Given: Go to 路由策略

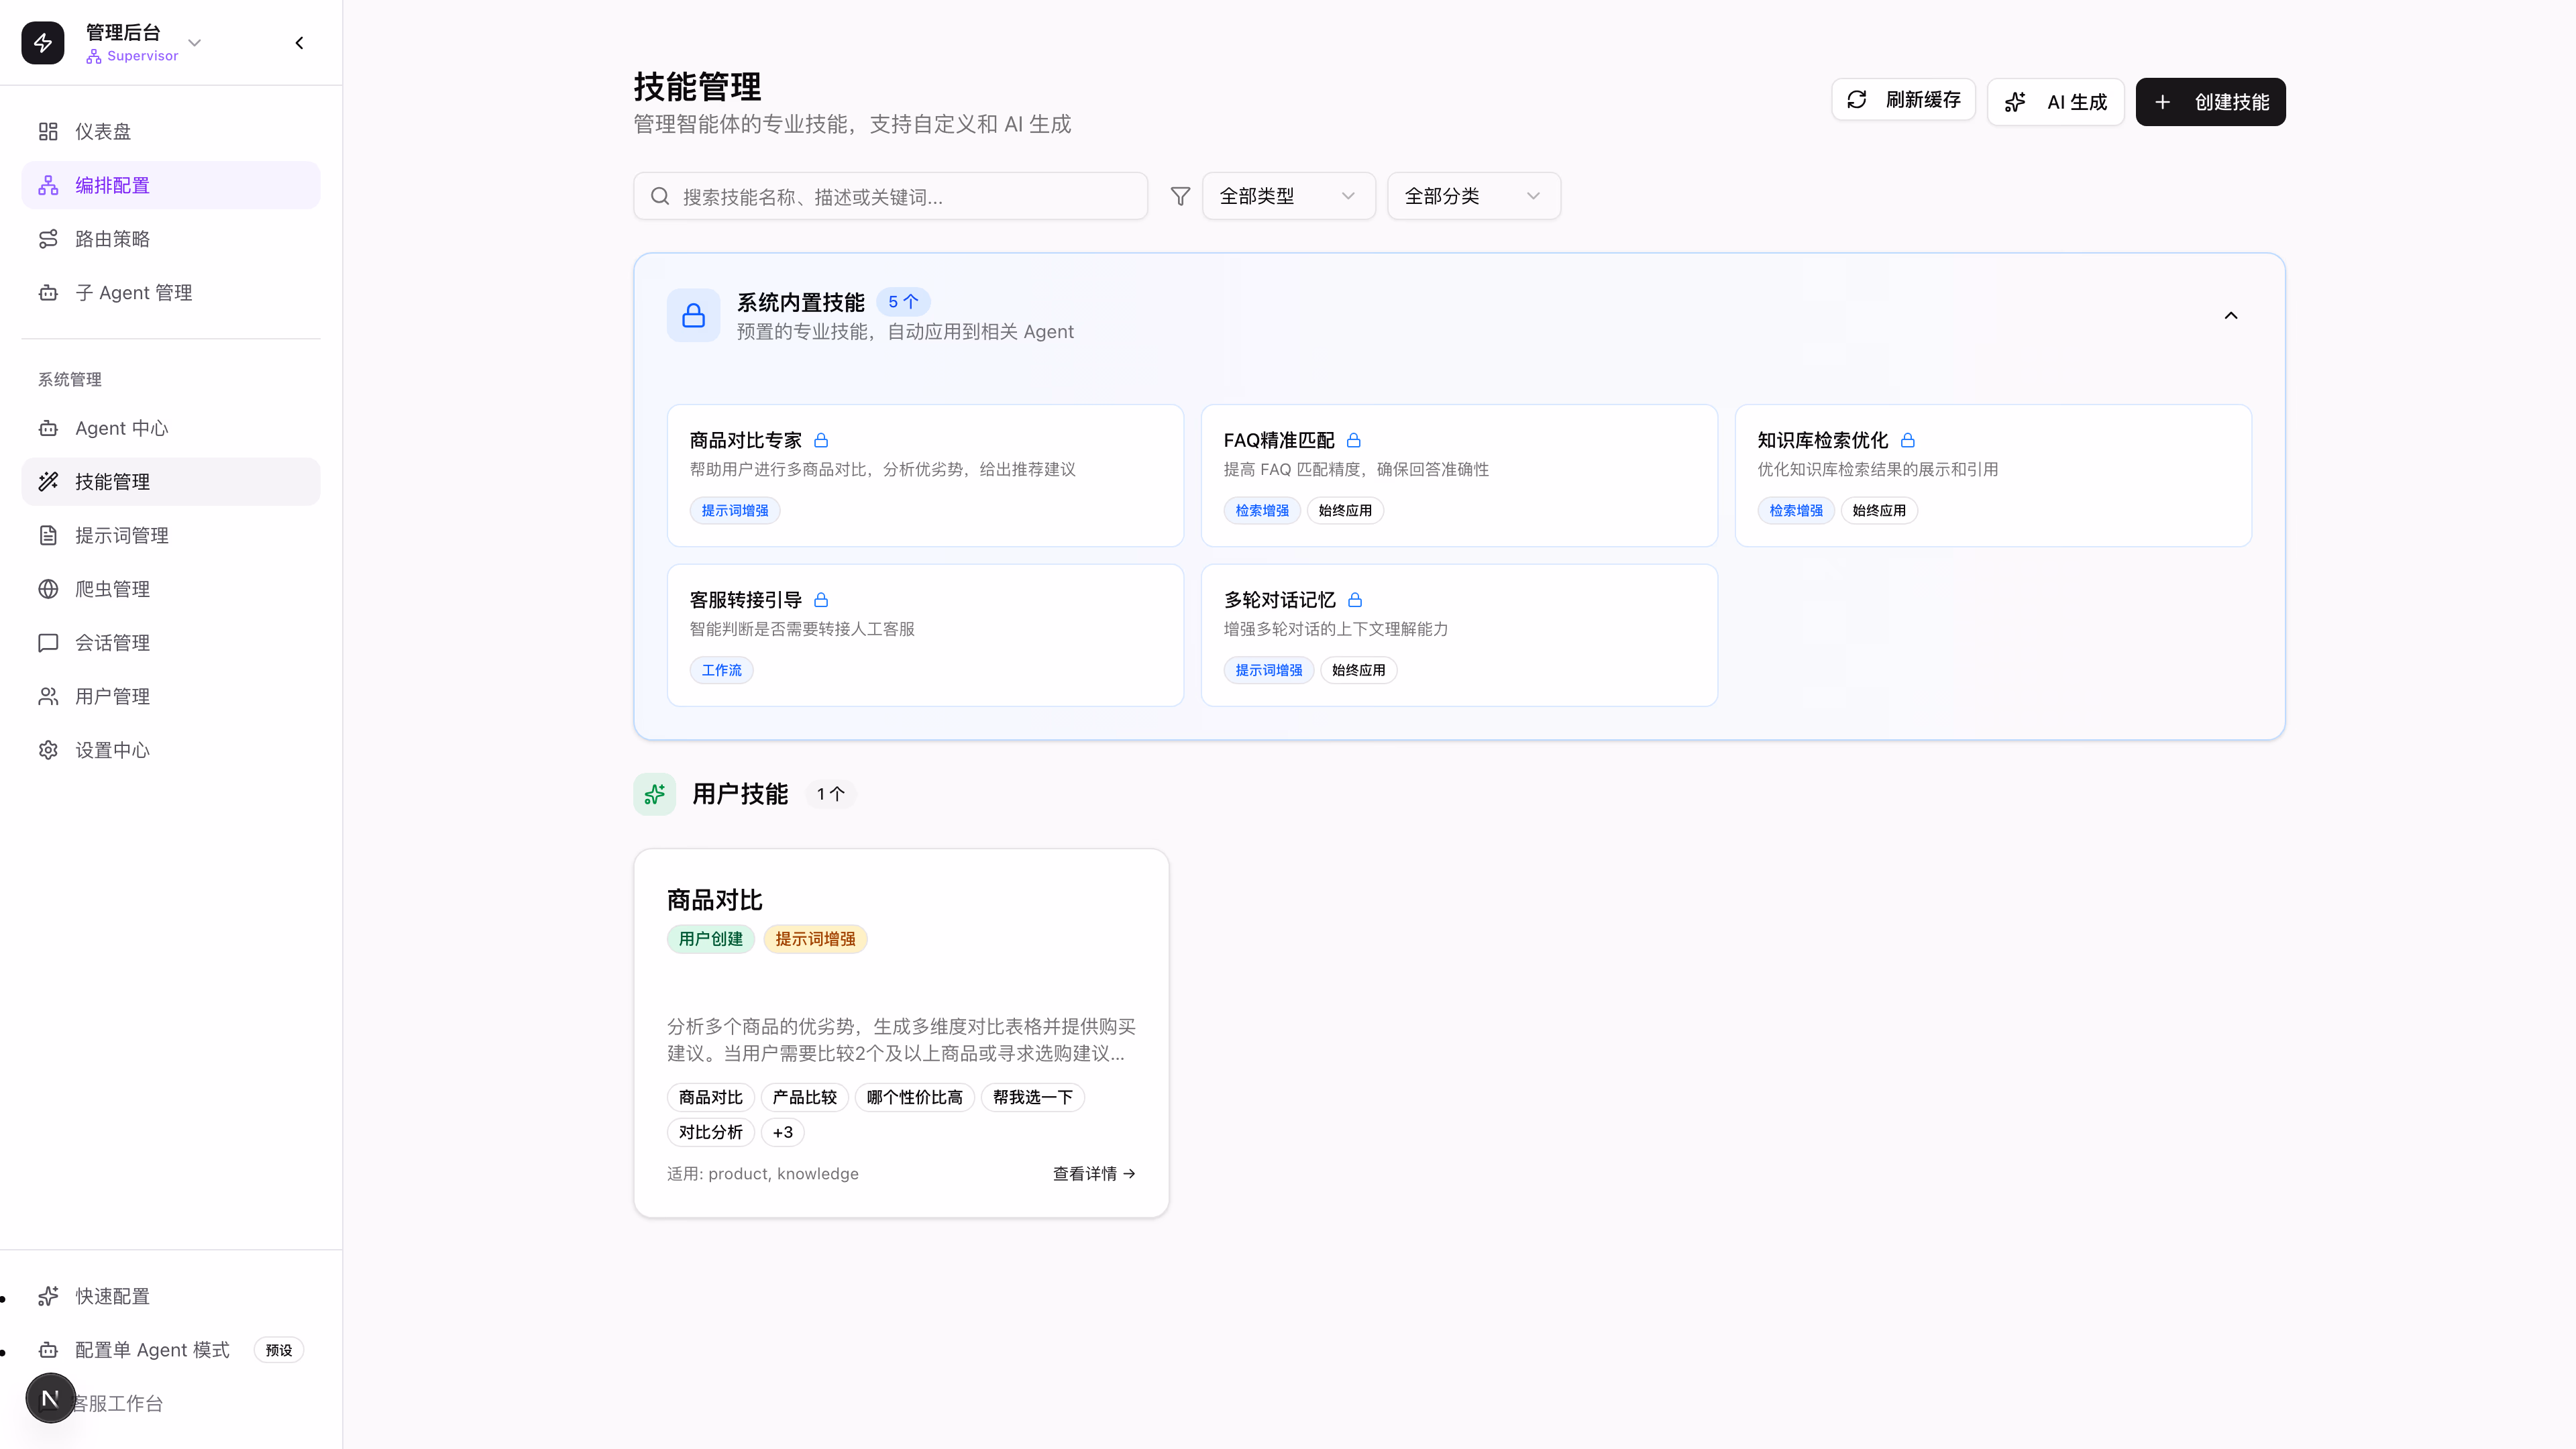Looking at the screenshot, I should tap(171, 239).
